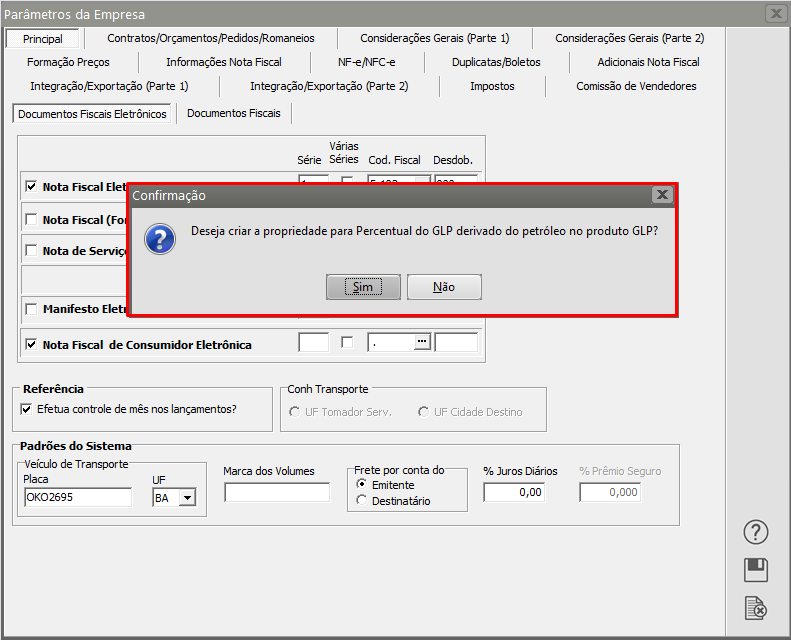
Task: Open Considerações Gerais (Parte 2) tab
Action: 630,38
